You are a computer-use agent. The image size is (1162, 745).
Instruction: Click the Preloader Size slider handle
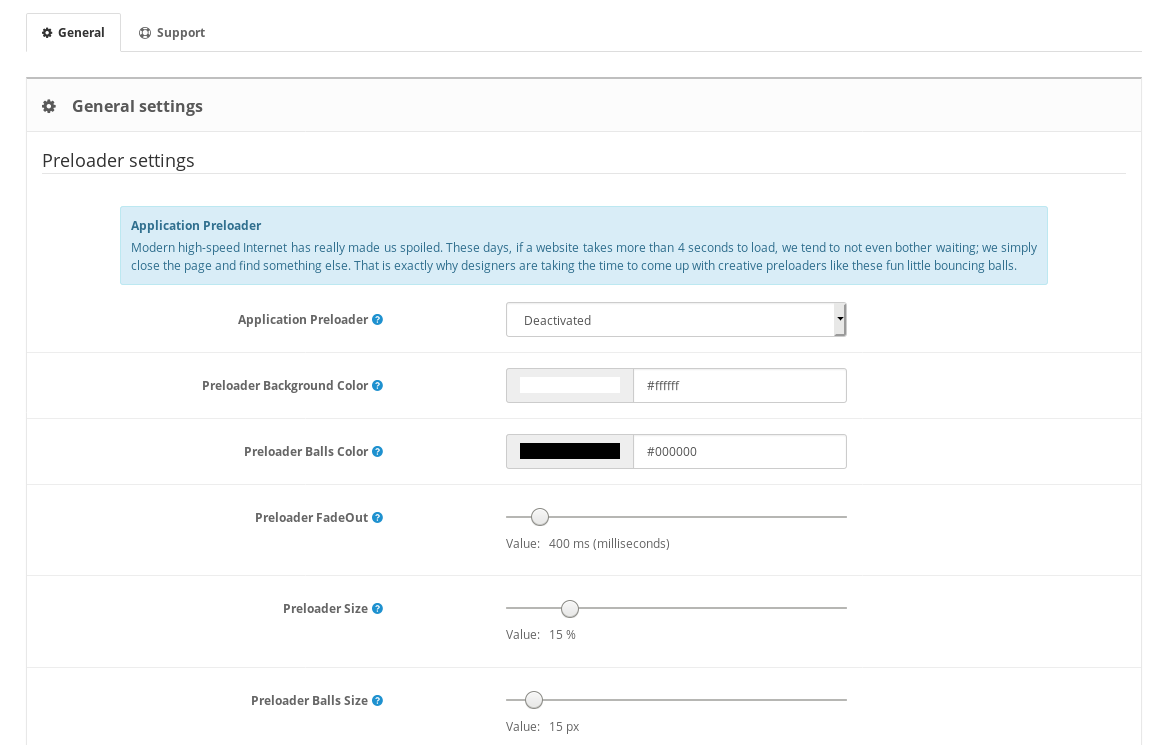coord(570,609)
